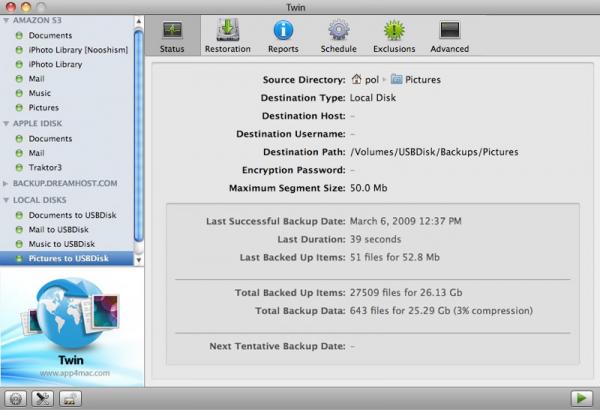Select Documents under Apple iDisk
The height and width of the screenshot is (410, 600).
[50, 139]
